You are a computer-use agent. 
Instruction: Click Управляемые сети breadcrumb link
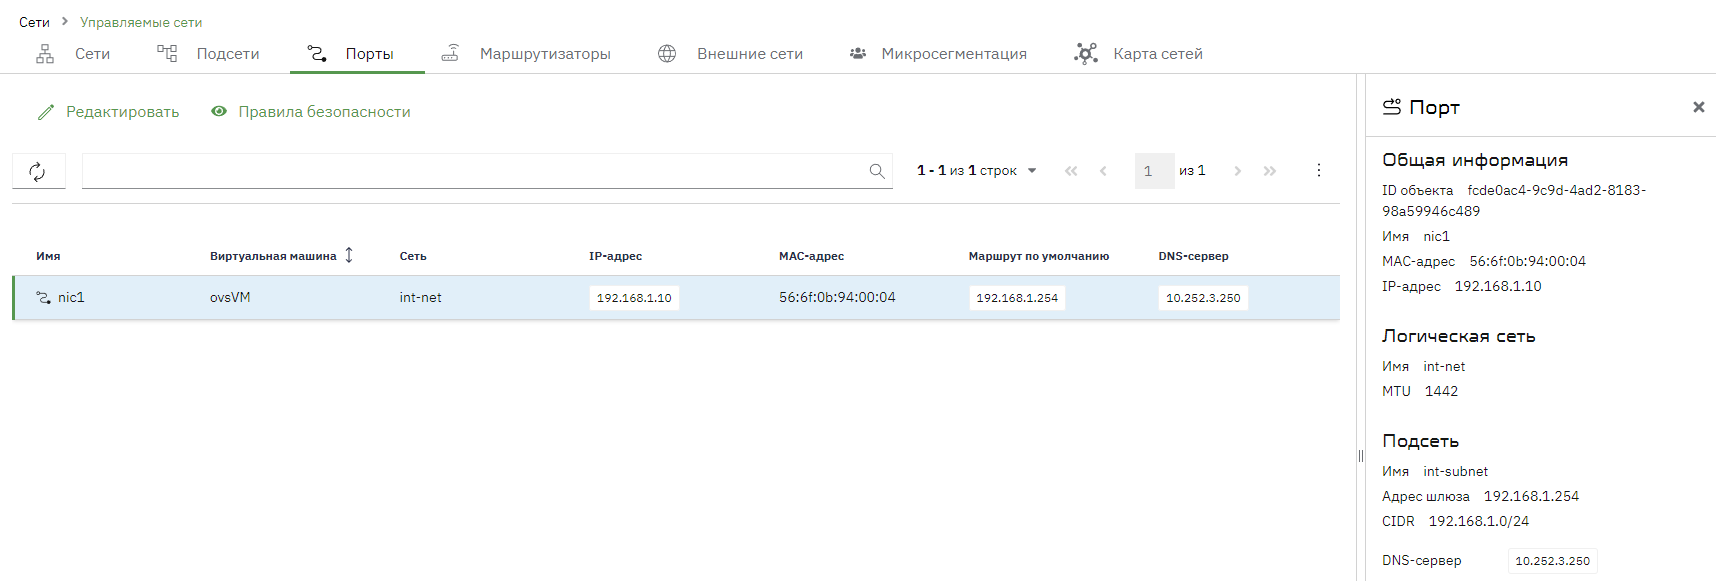(141, 22)
